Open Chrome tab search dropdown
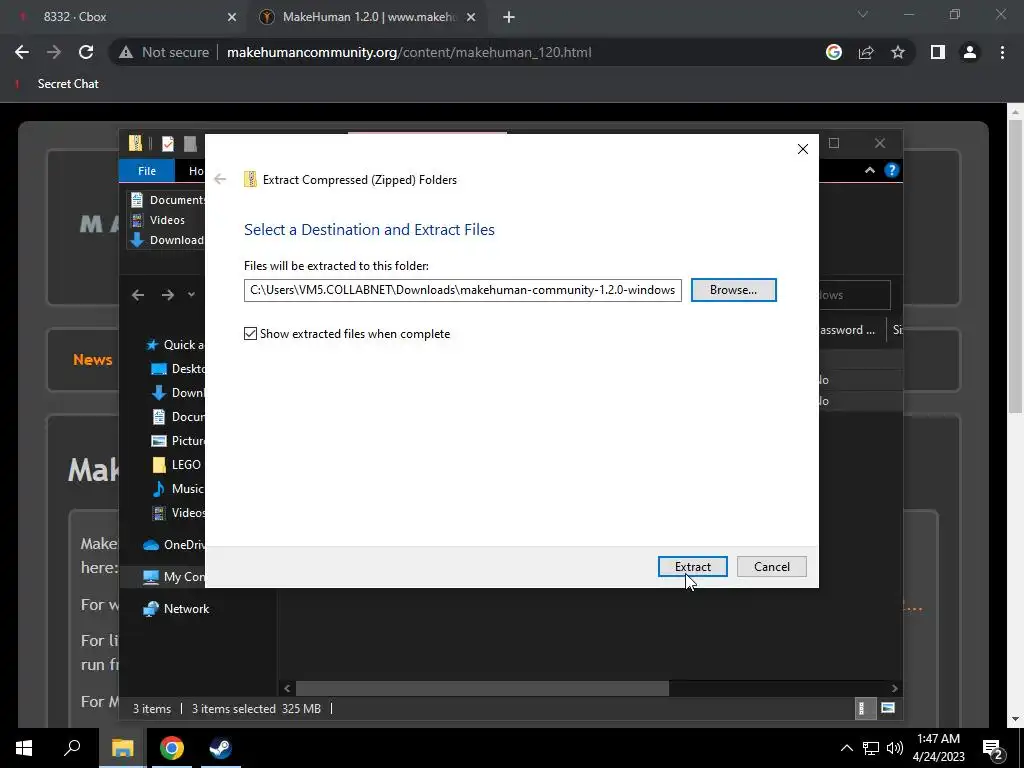This screenshot has width=1024, height=768. tap(863, 14)
